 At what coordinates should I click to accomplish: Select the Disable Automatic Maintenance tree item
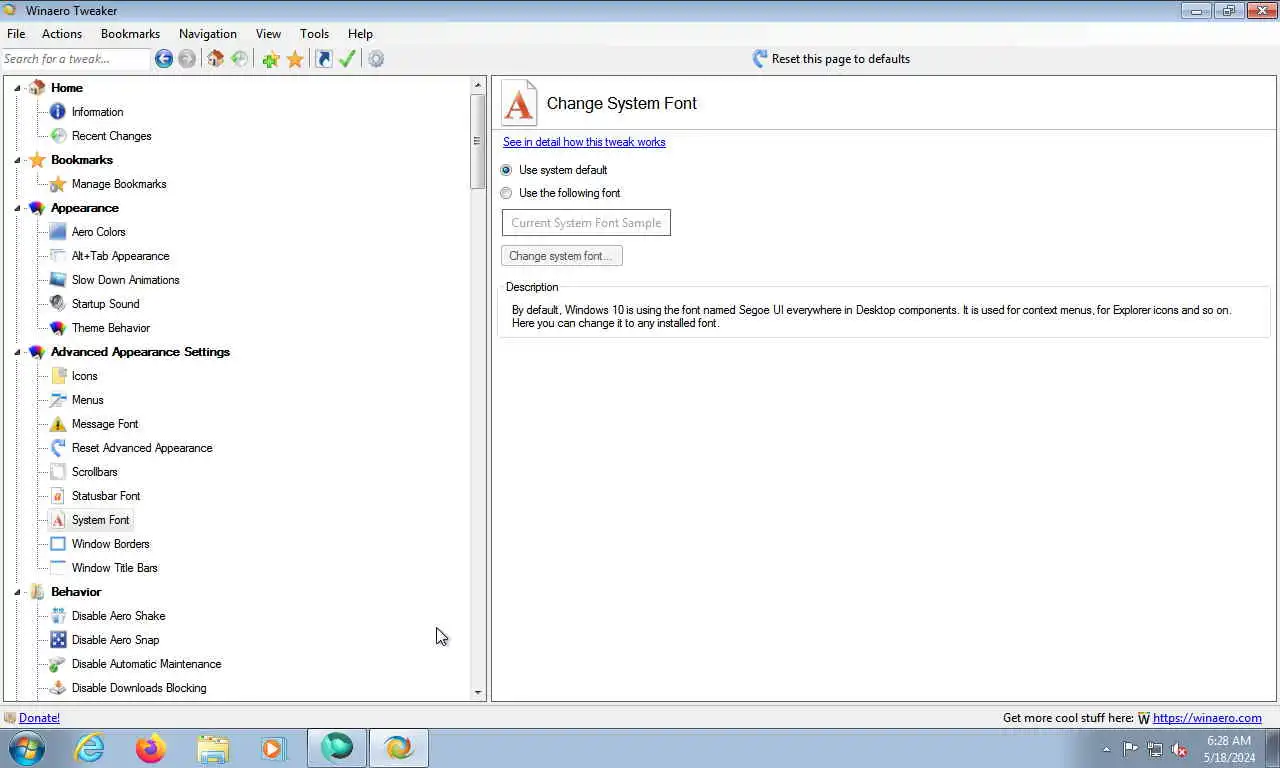pos(147,664)
